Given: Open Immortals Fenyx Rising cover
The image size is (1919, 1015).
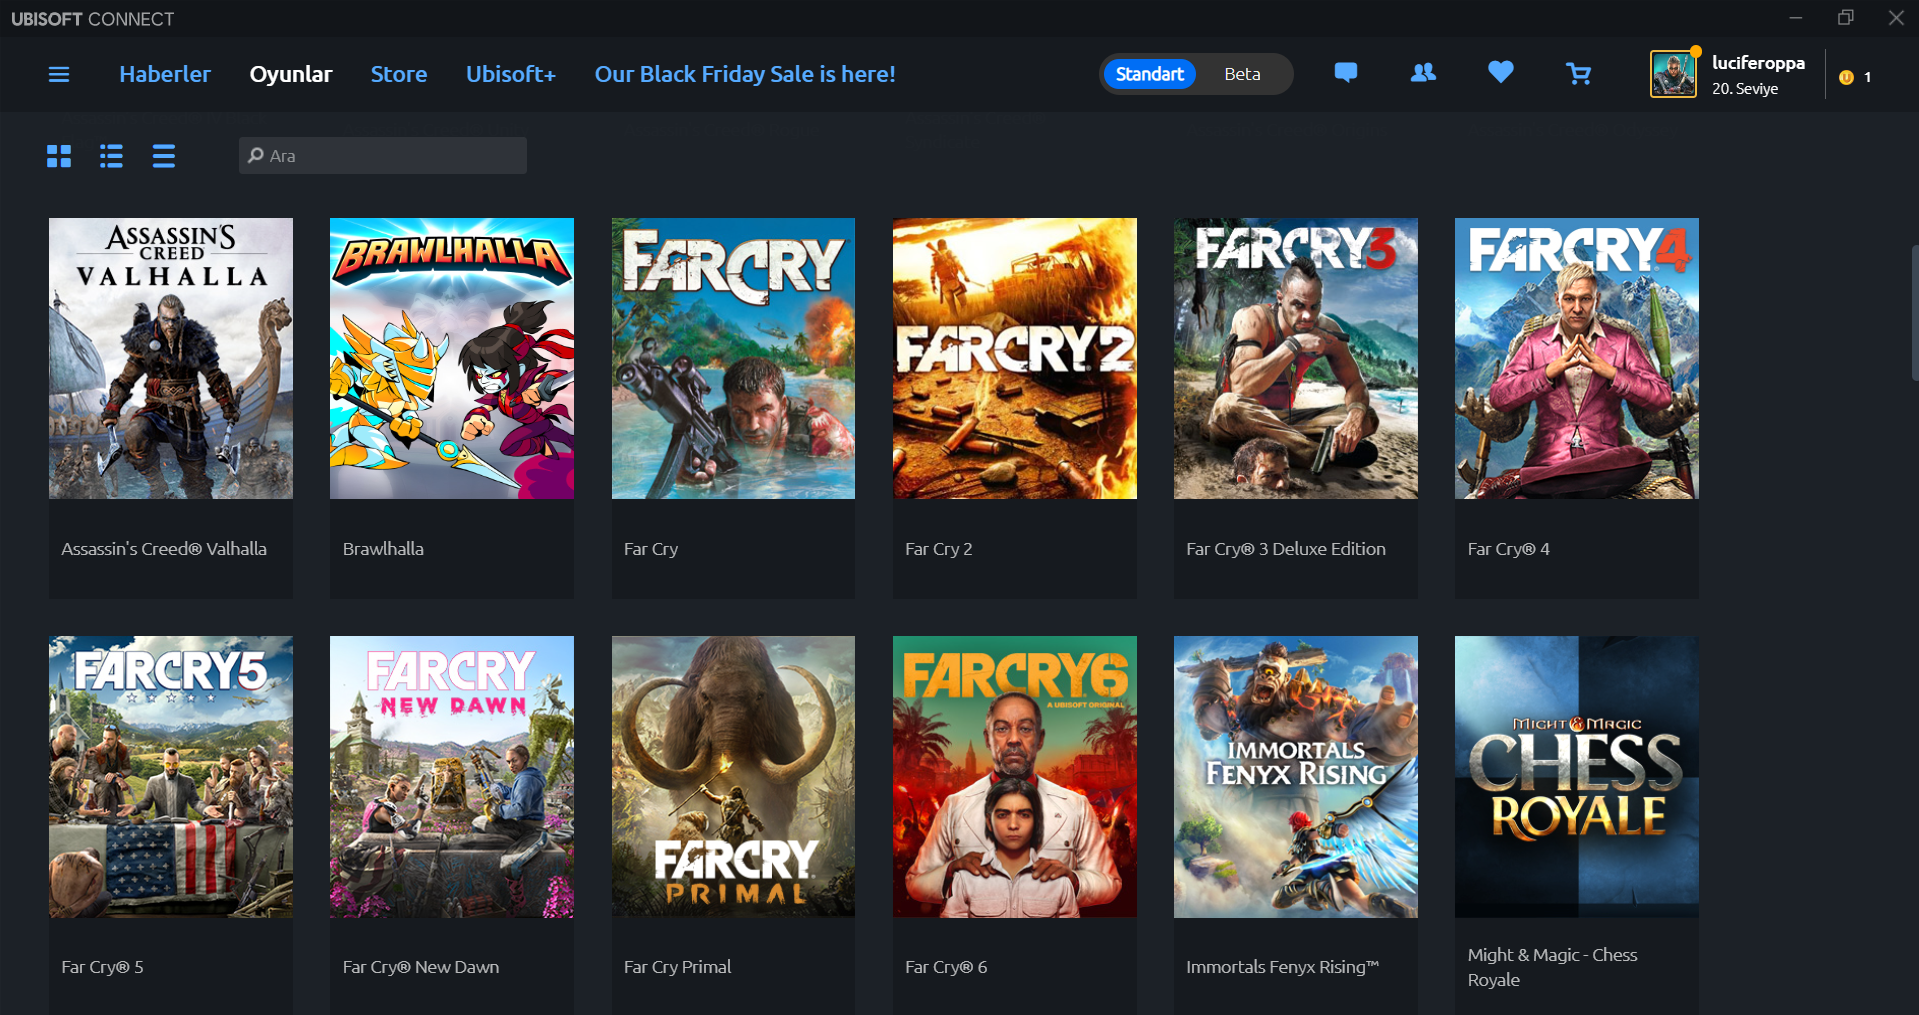Looking at the screenshot, I should 1296,777.
